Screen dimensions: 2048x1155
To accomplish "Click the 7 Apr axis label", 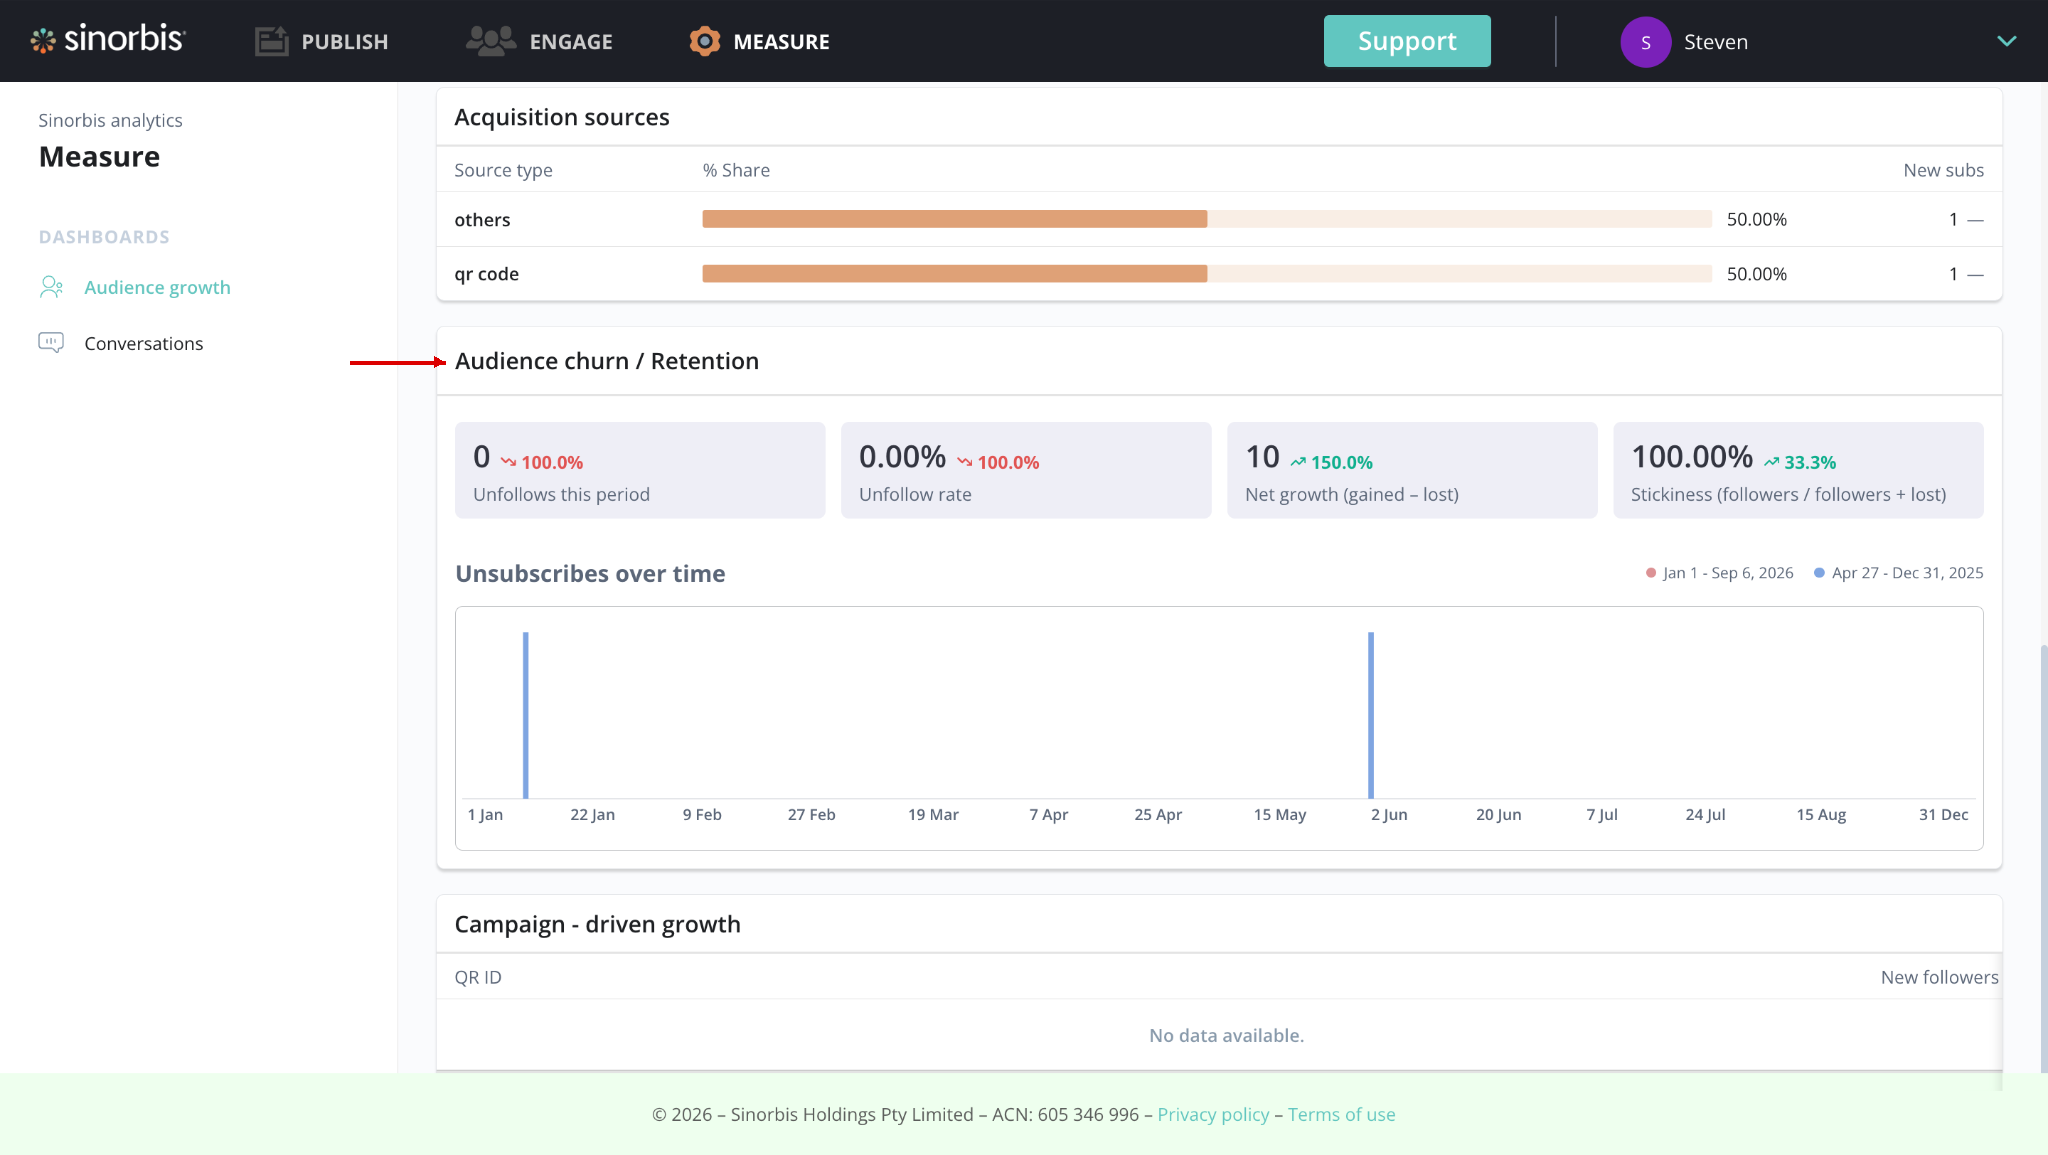I will [1048, 814].
